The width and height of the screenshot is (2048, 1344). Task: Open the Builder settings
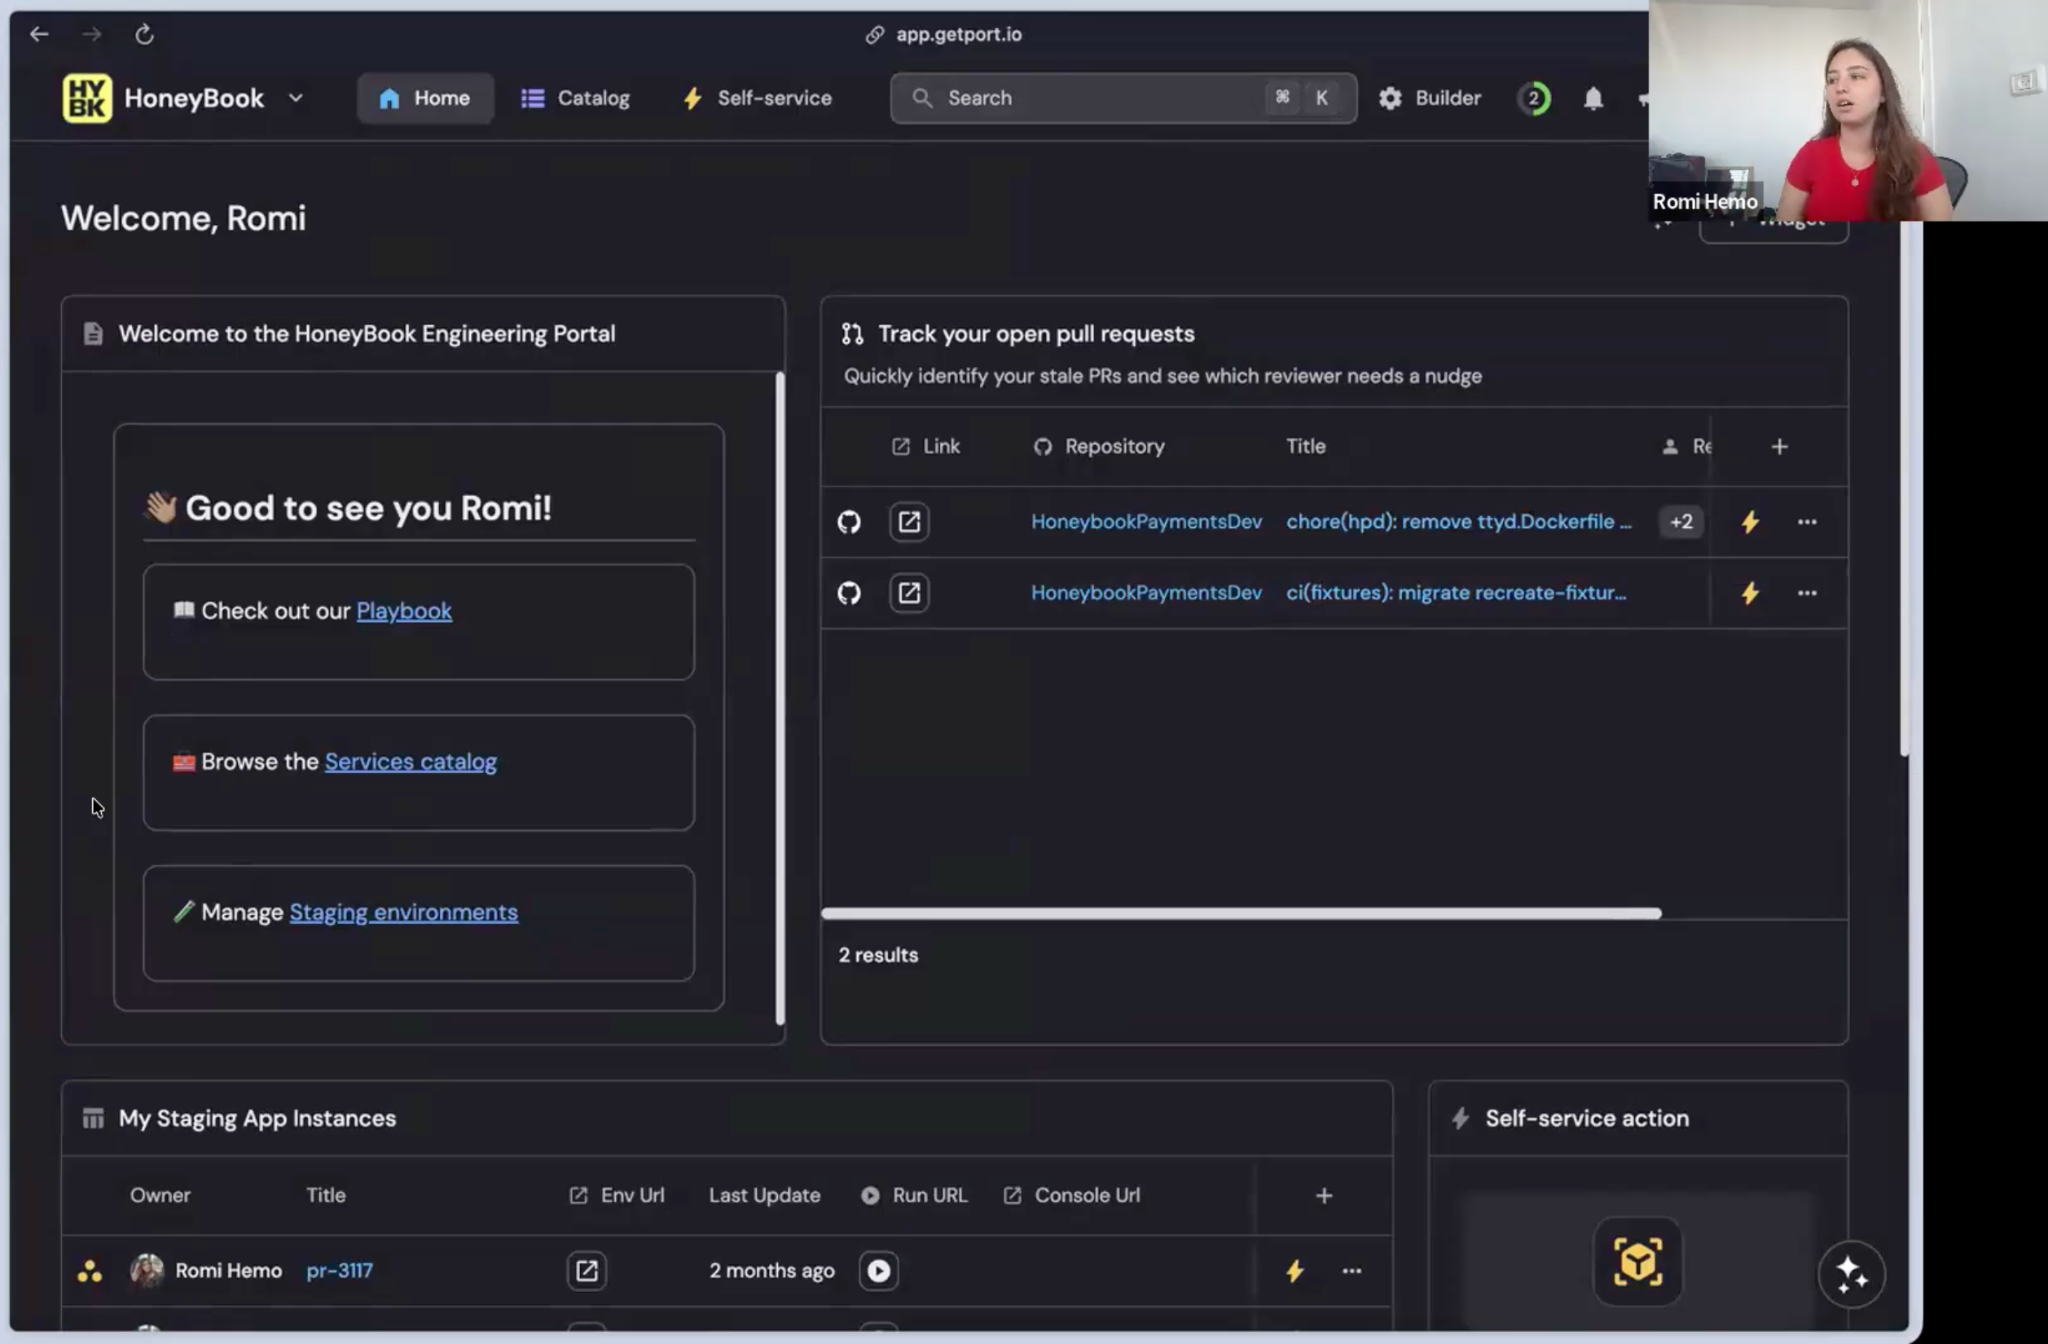point(1429,98)
